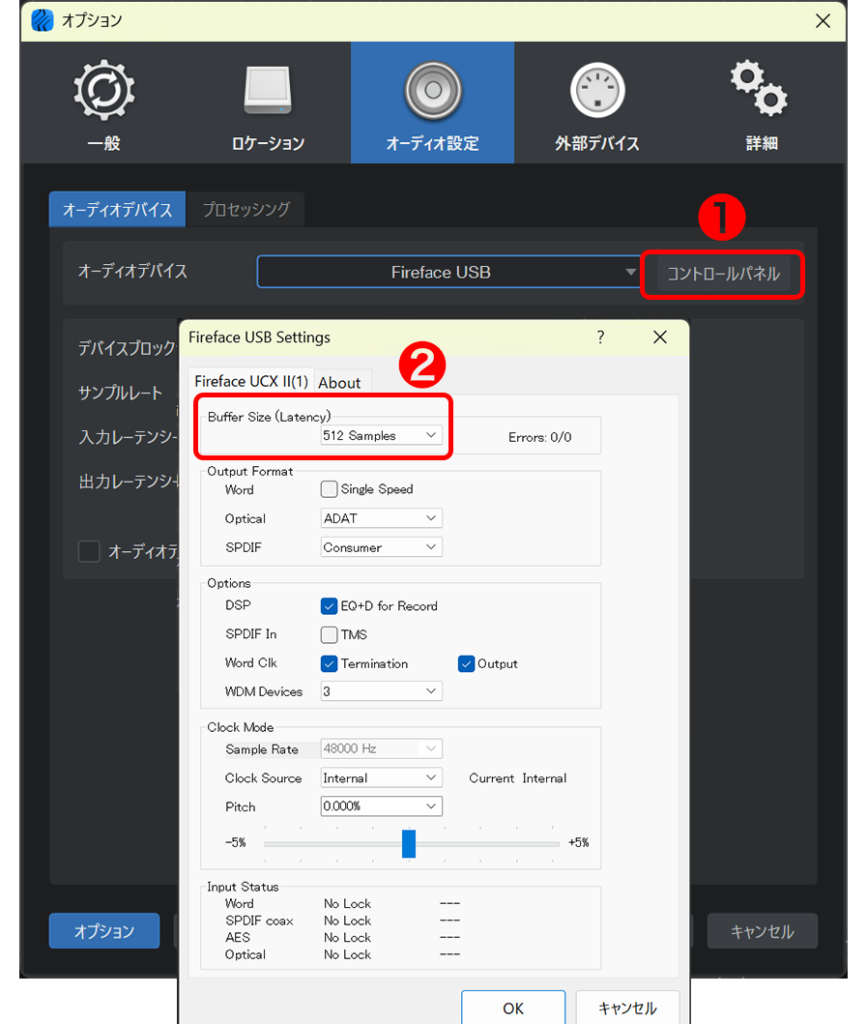This screenshot has width=867, height=1024.
Task: Switch to the About tab
Action: (340, 383)
